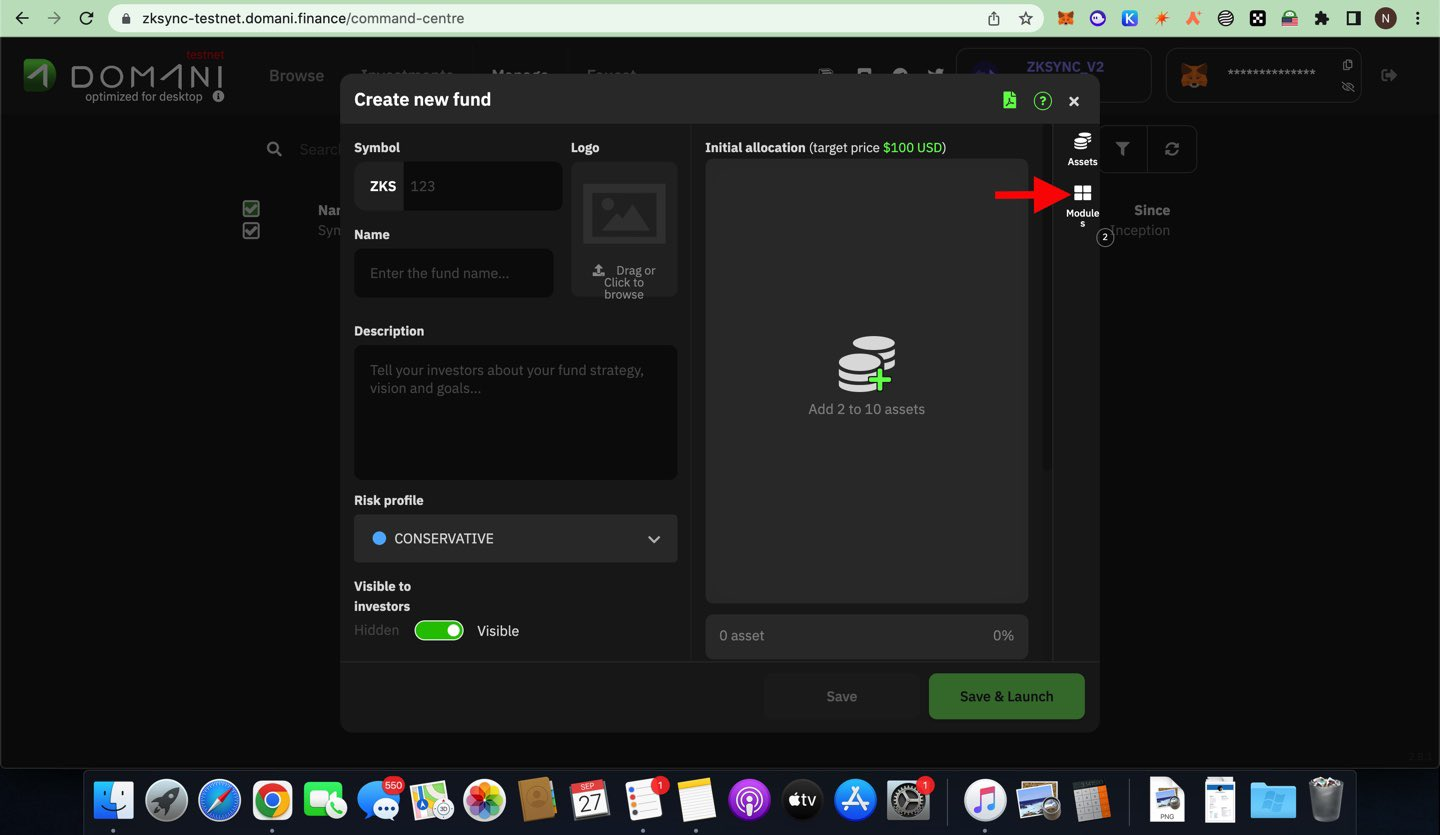Open the Calendar app in the Dock

click(590, 800)
